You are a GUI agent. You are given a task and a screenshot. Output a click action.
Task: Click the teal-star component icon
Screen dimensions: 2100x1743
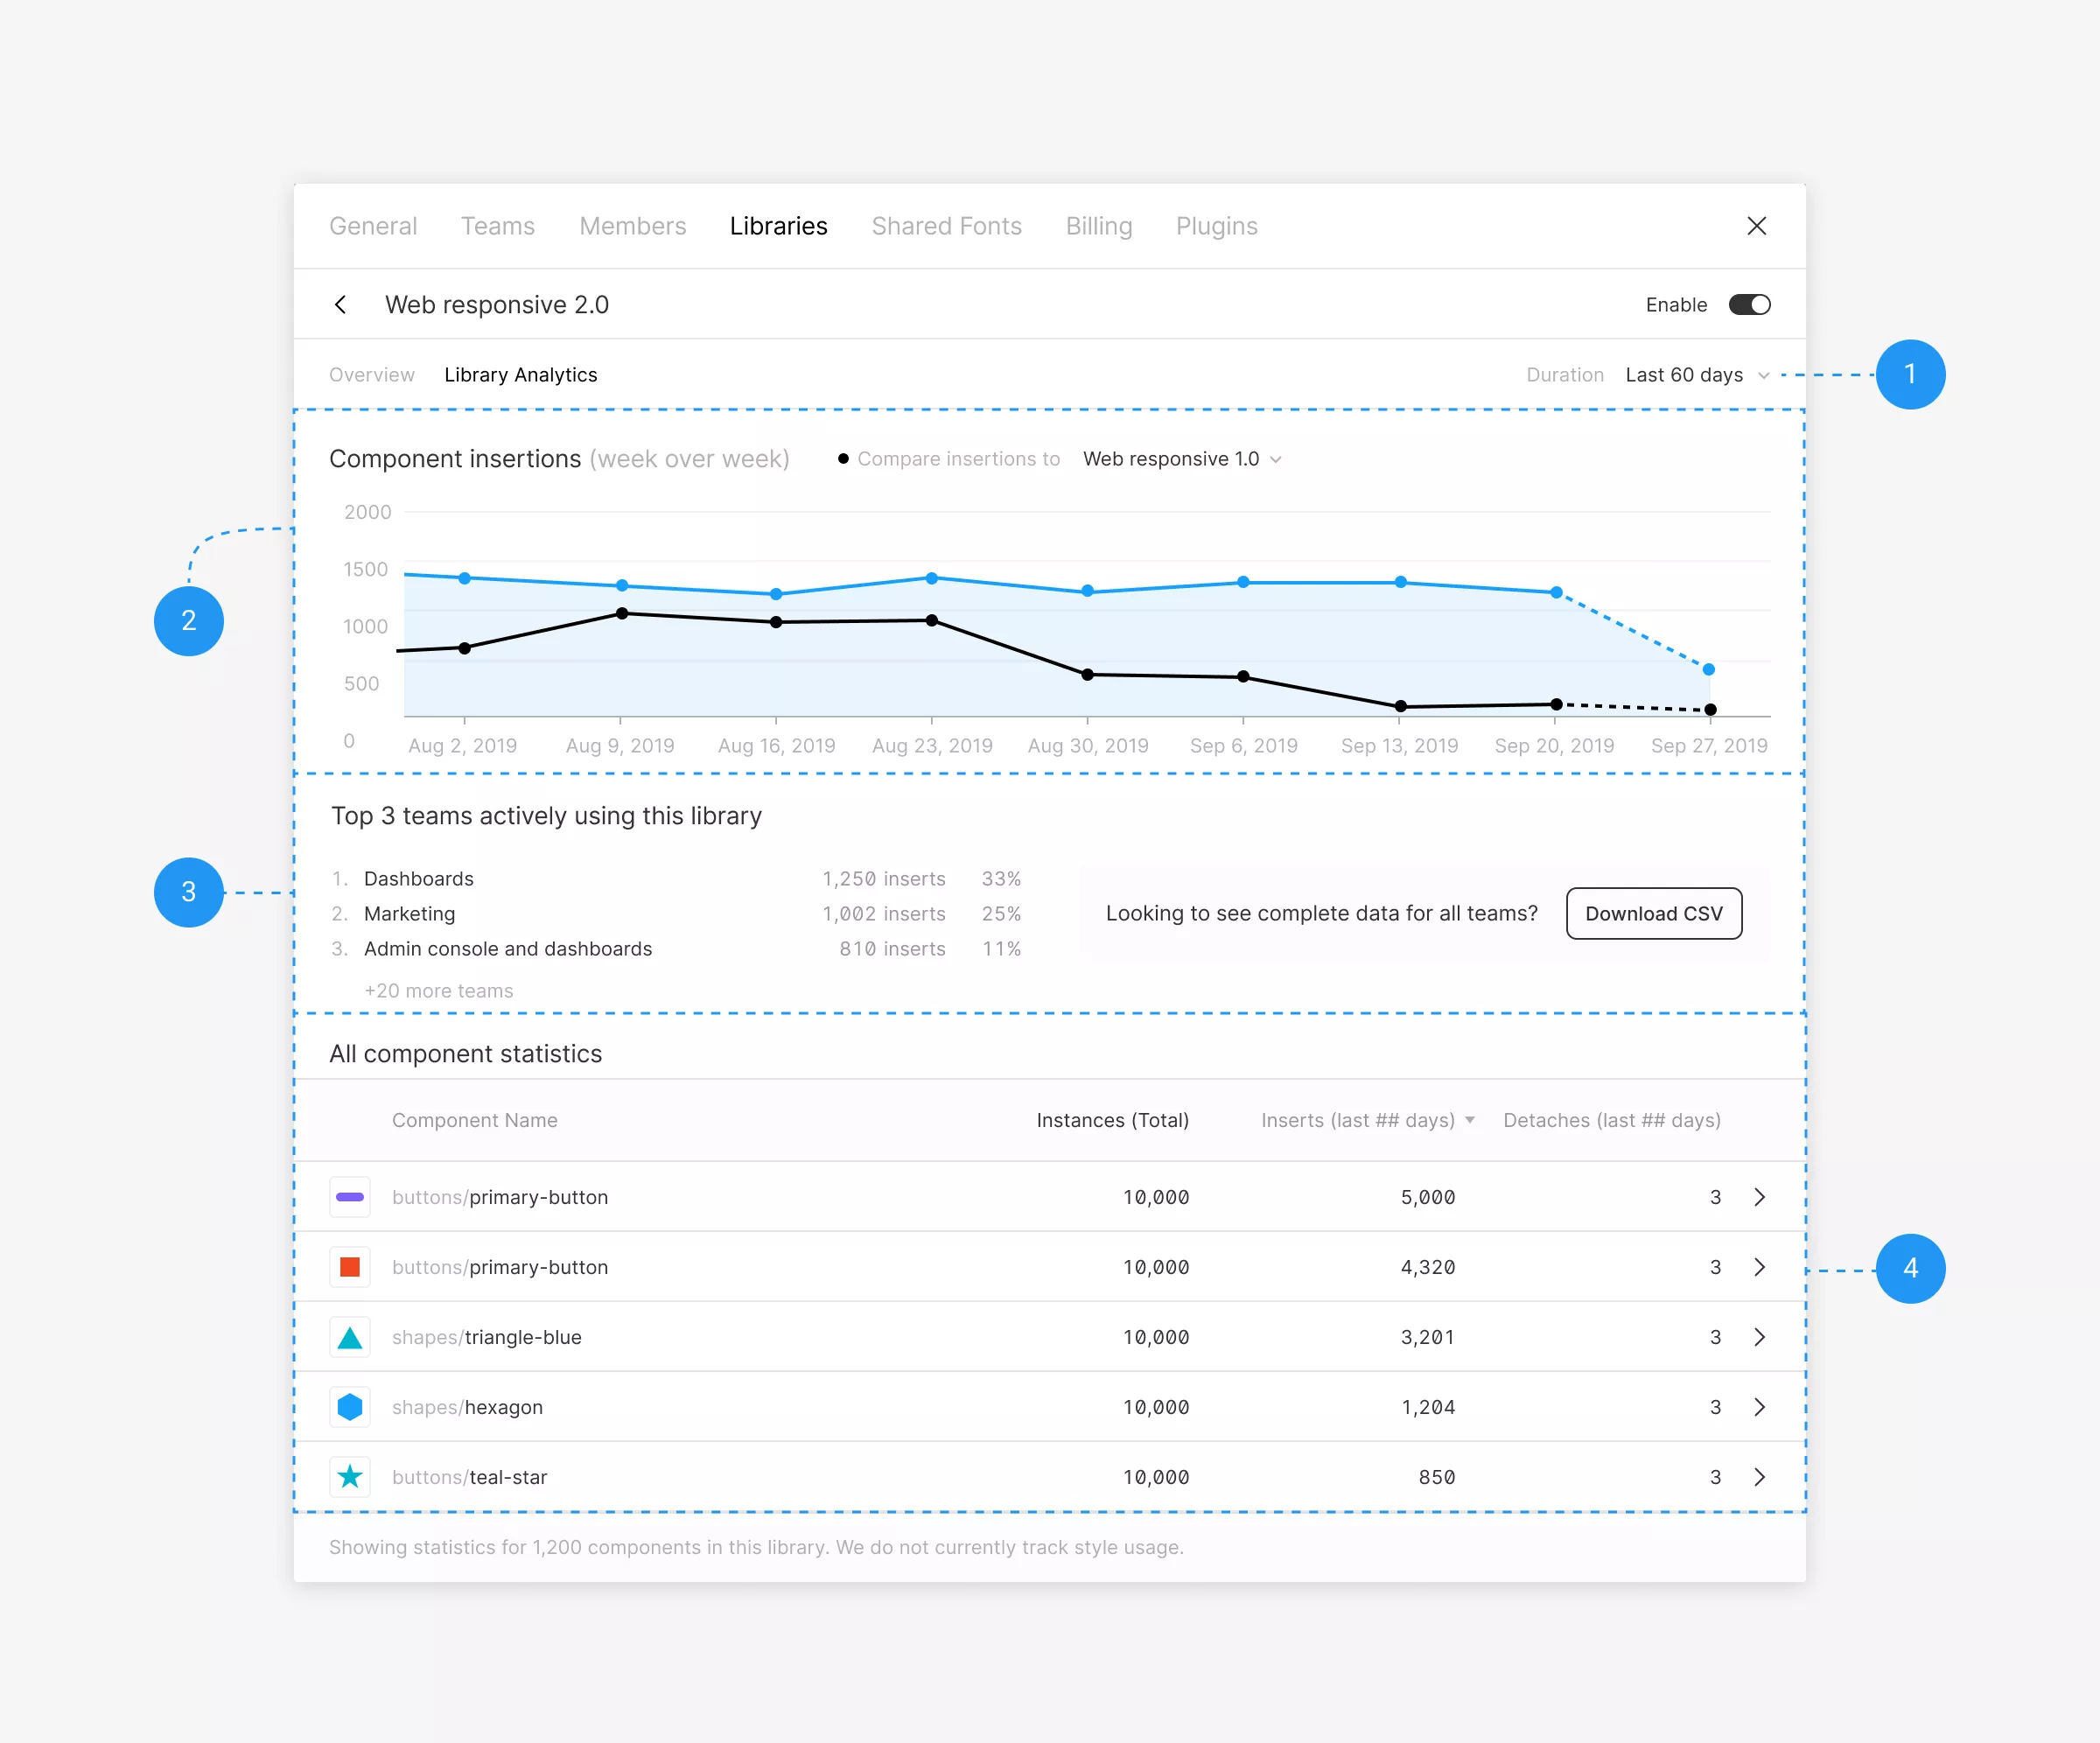(x=350, y=1477)
